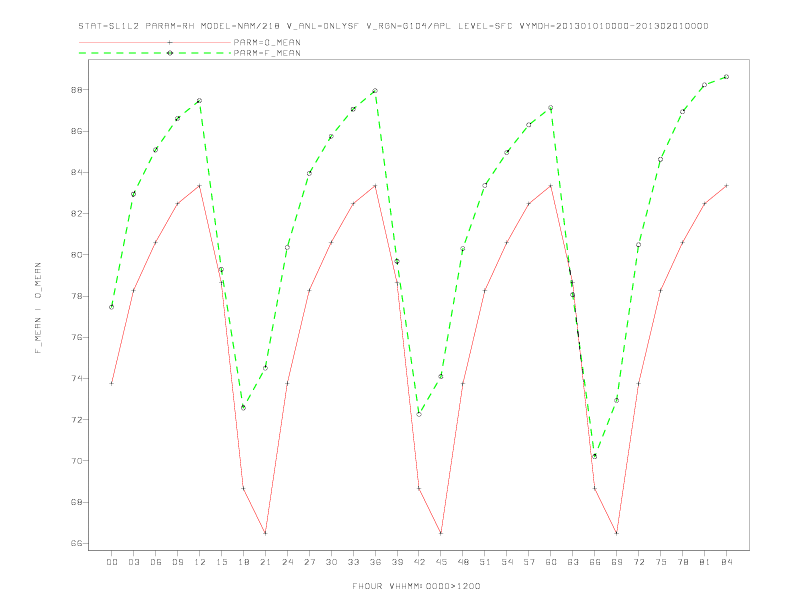Click x-axis tick label 48
This screenshot has height=612, width=792.
[463, 562]
